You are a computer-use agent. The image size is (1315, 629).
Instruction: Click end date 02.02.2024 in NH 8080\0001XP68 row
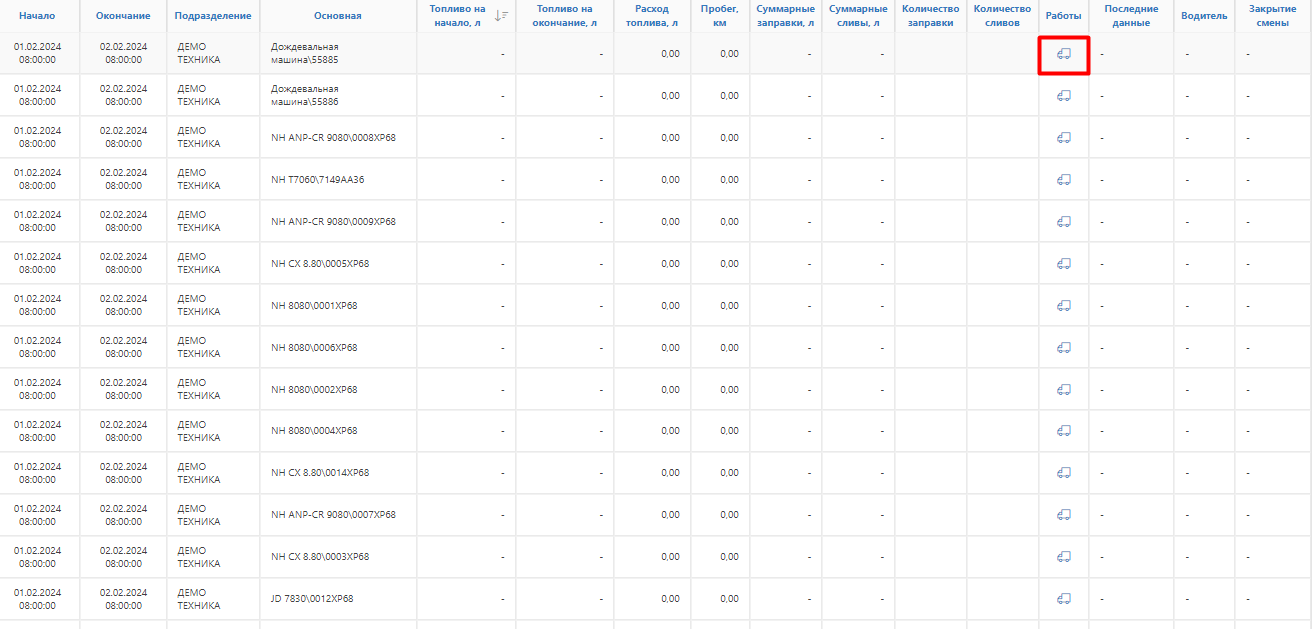click(123, 299)
